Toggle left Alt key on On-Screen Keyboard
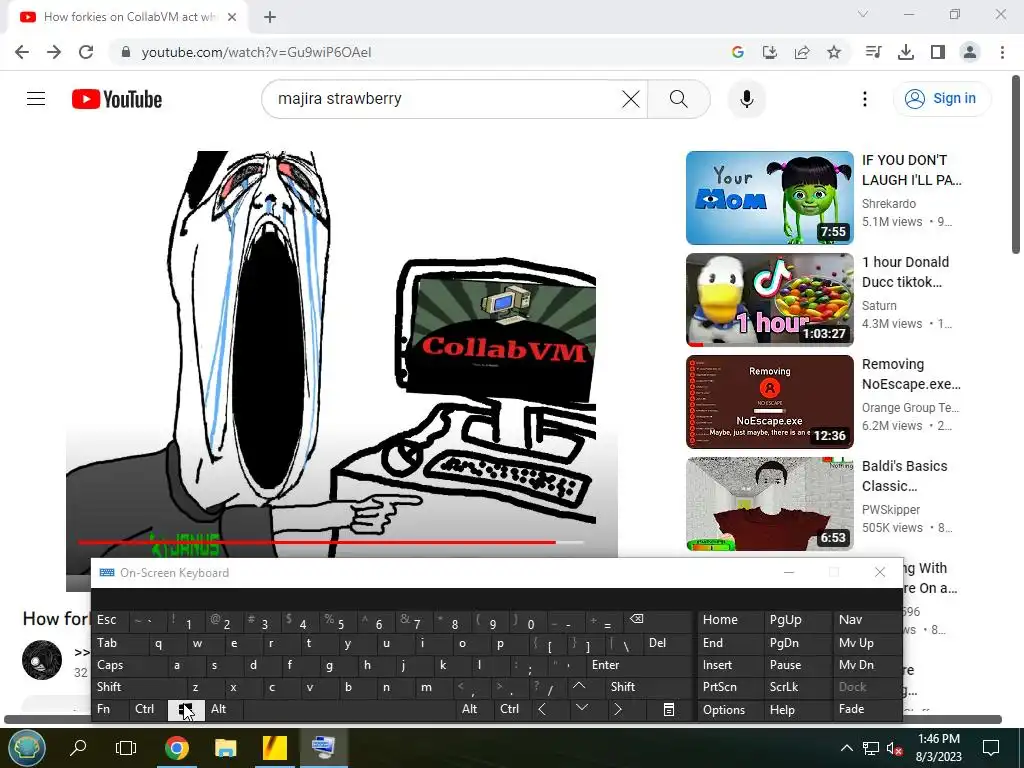 (224, 709)
